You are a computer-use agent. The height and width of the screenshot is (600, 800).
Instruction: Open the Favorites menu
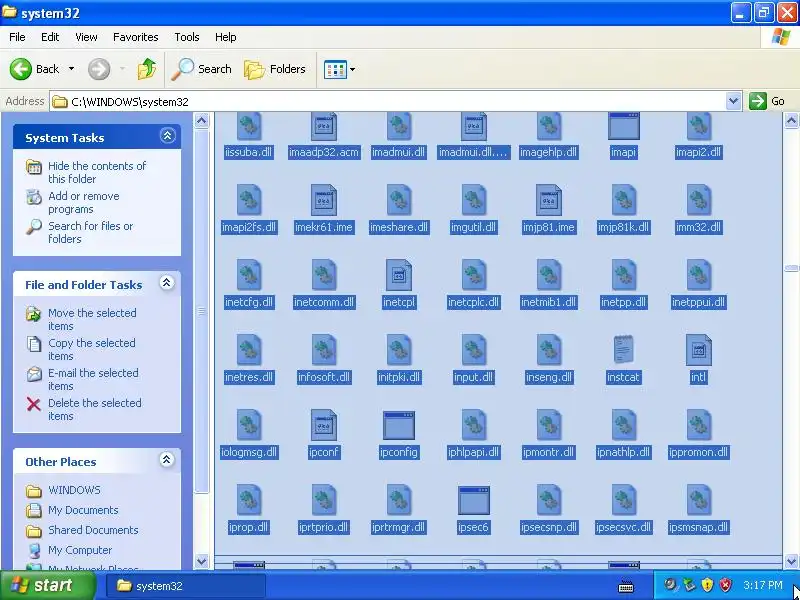[136, 37]
